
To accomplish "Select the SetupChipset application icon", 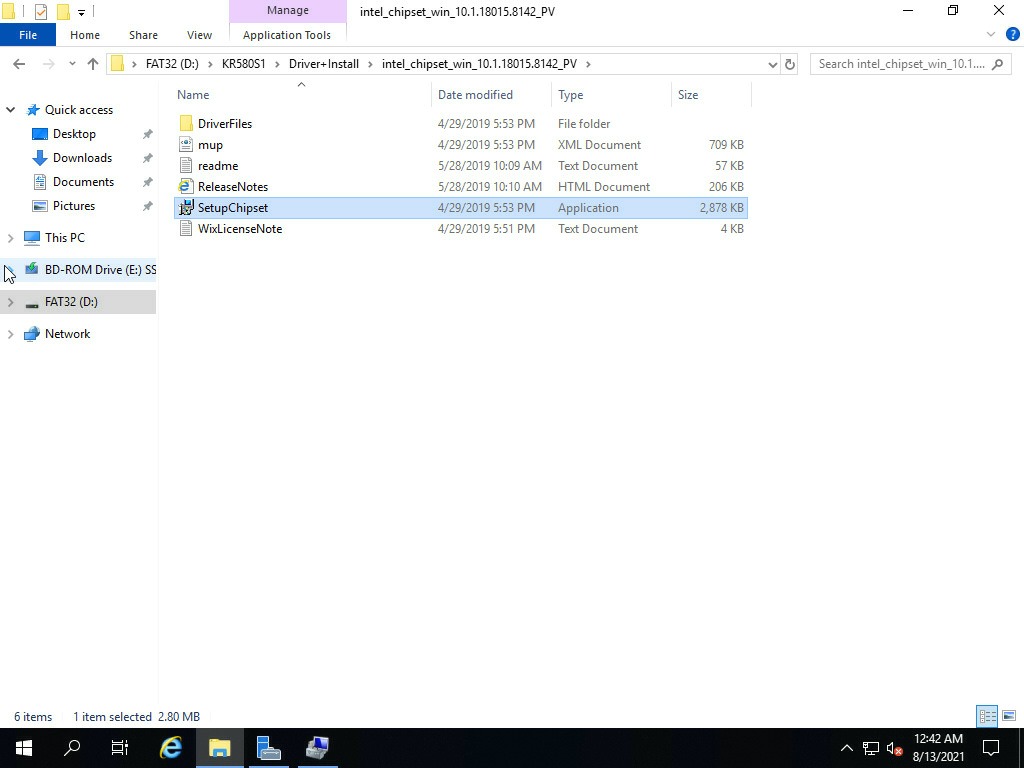I will pos(186,207).
